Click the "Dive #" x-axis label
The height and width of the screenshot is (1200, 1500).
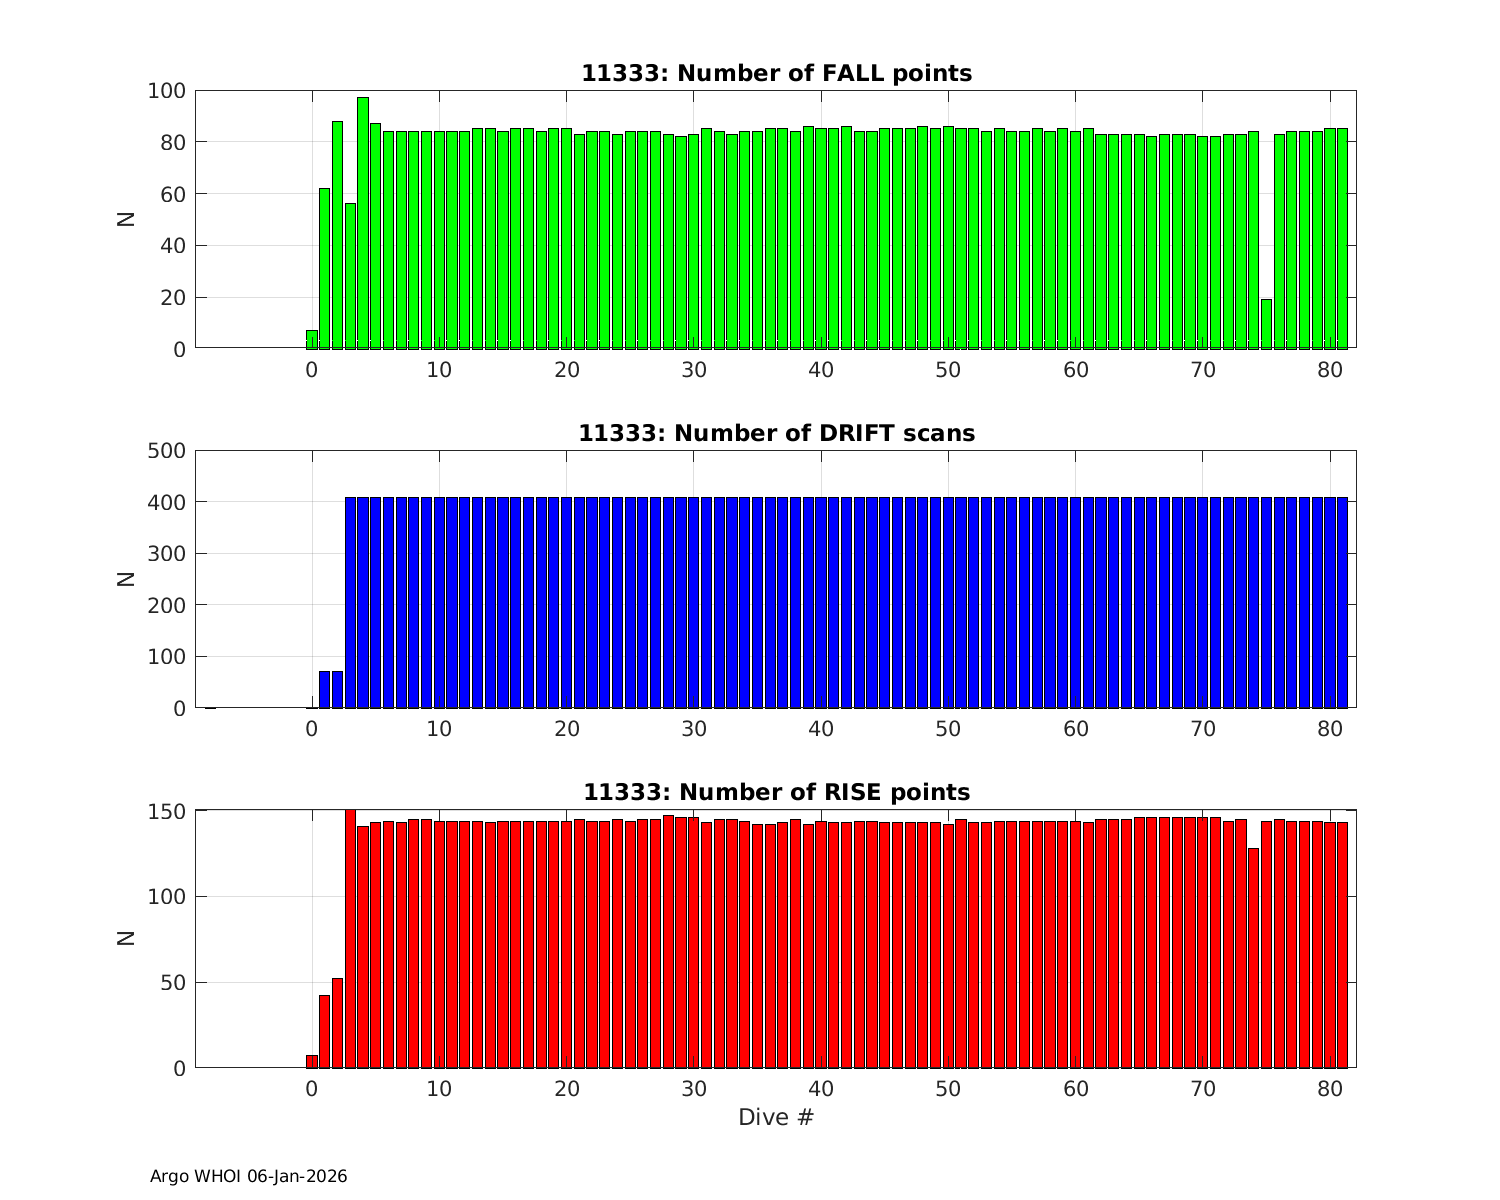(x=776, y=1117)
